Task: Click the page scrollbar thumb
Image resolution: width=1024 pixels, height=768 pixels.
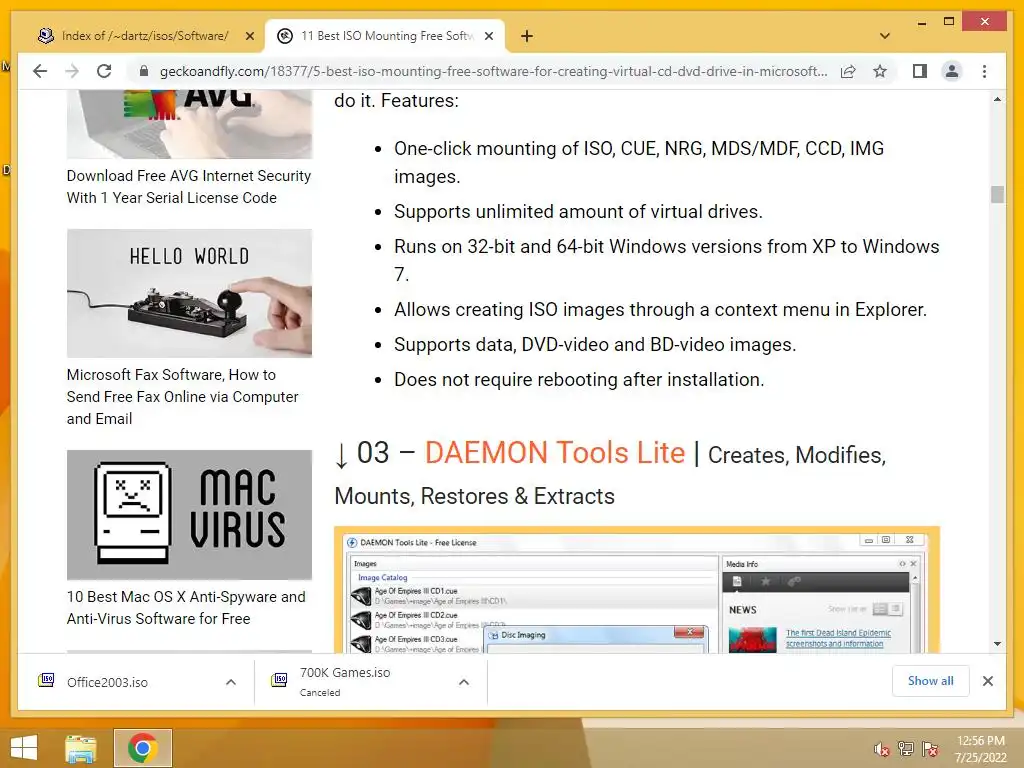Action: [997, 195]
